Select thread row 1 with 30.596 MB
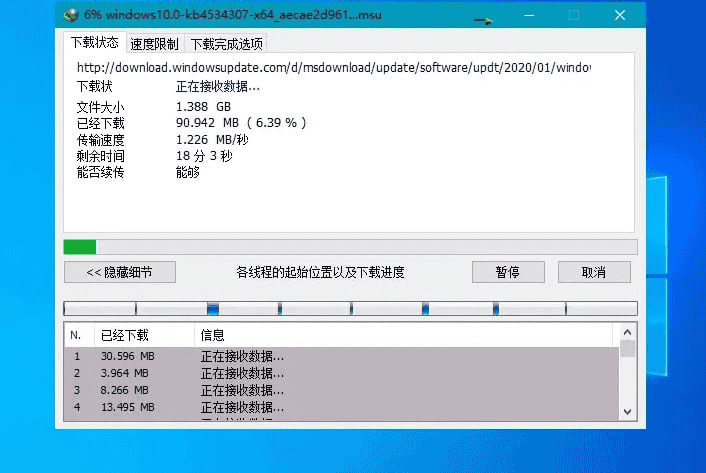706x473 pixels. pos(340,356)
